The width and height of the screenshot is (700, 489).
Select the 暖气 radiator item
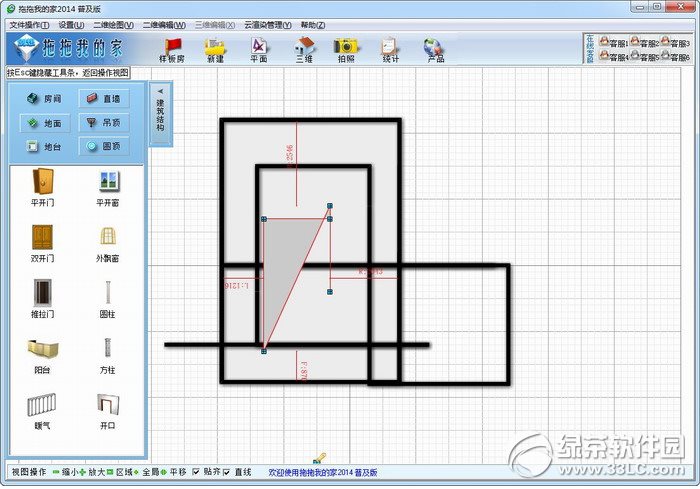click(42, 411)
